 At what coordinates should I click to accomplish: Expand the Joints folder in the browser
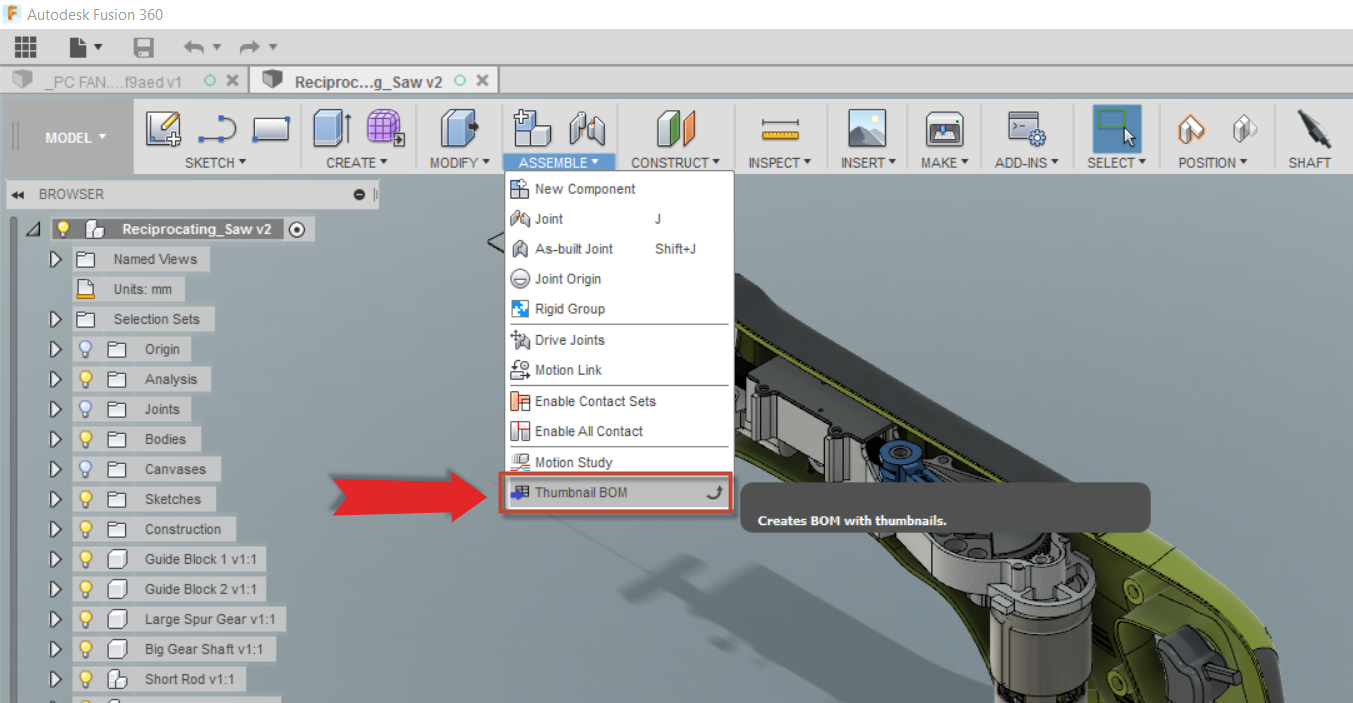57,408
